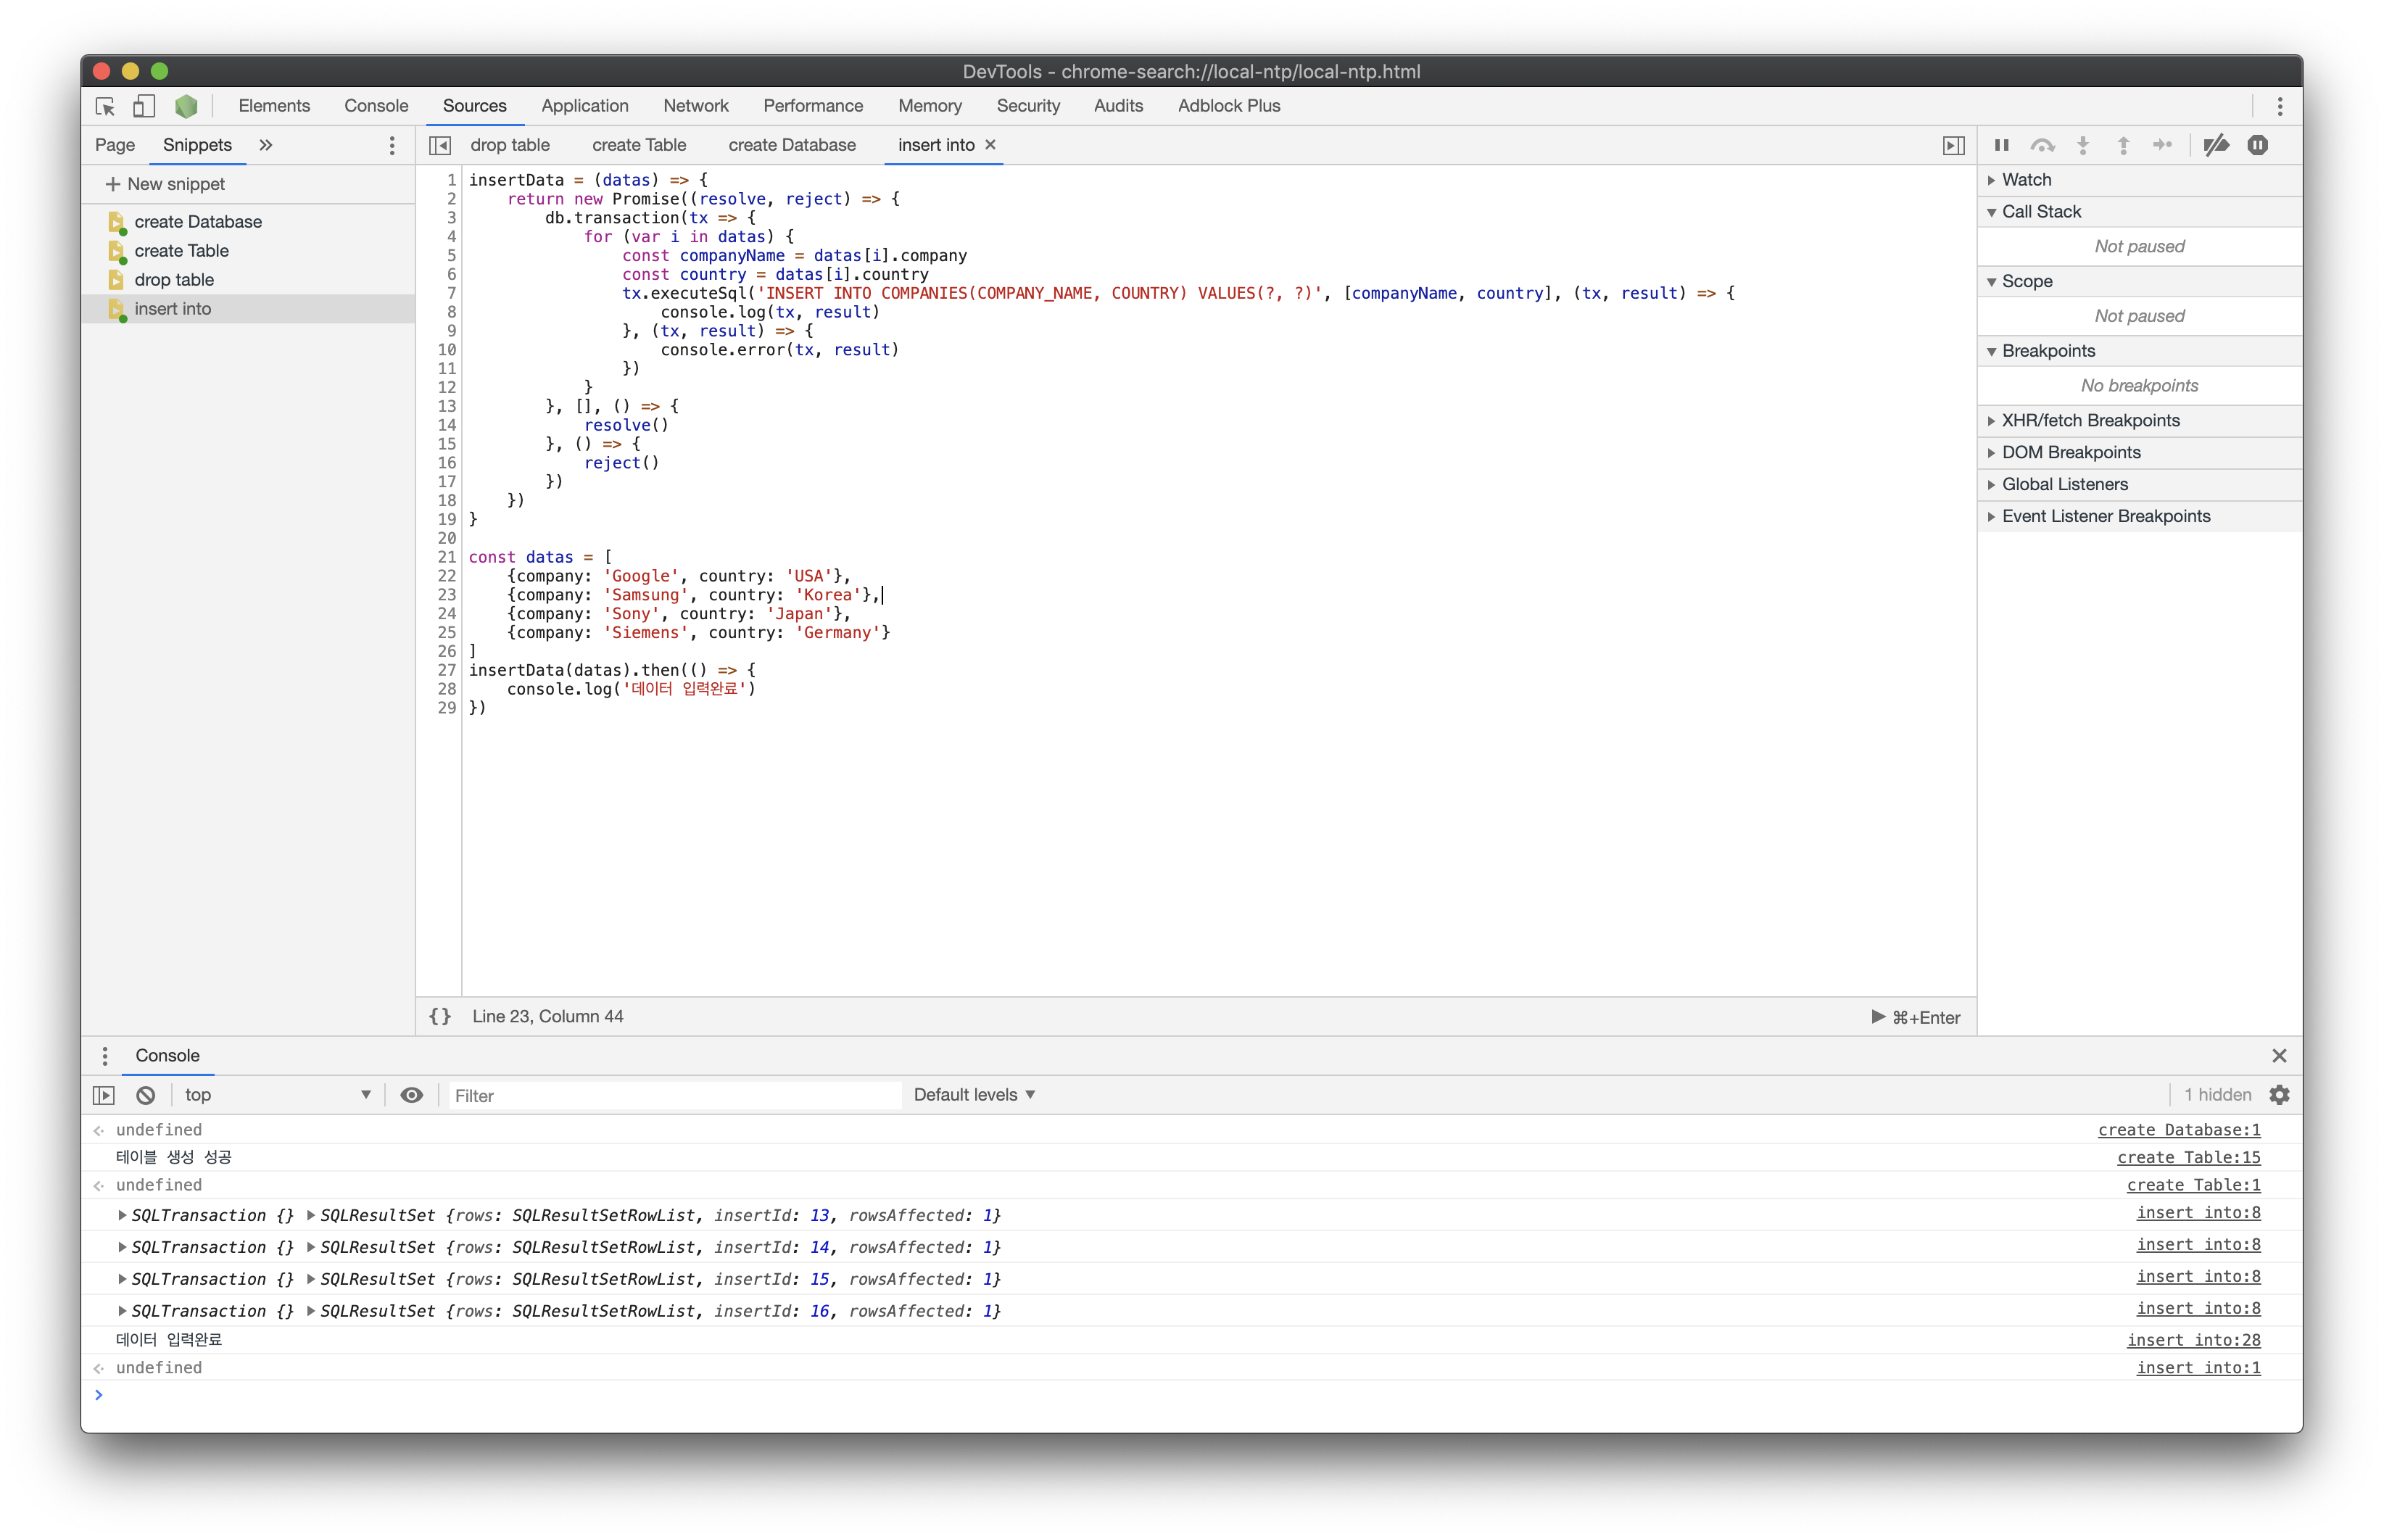Click the inspect element picker icon
Image resolution: width=2384 pixels, height=1540 pixels.
coord(105,106)
